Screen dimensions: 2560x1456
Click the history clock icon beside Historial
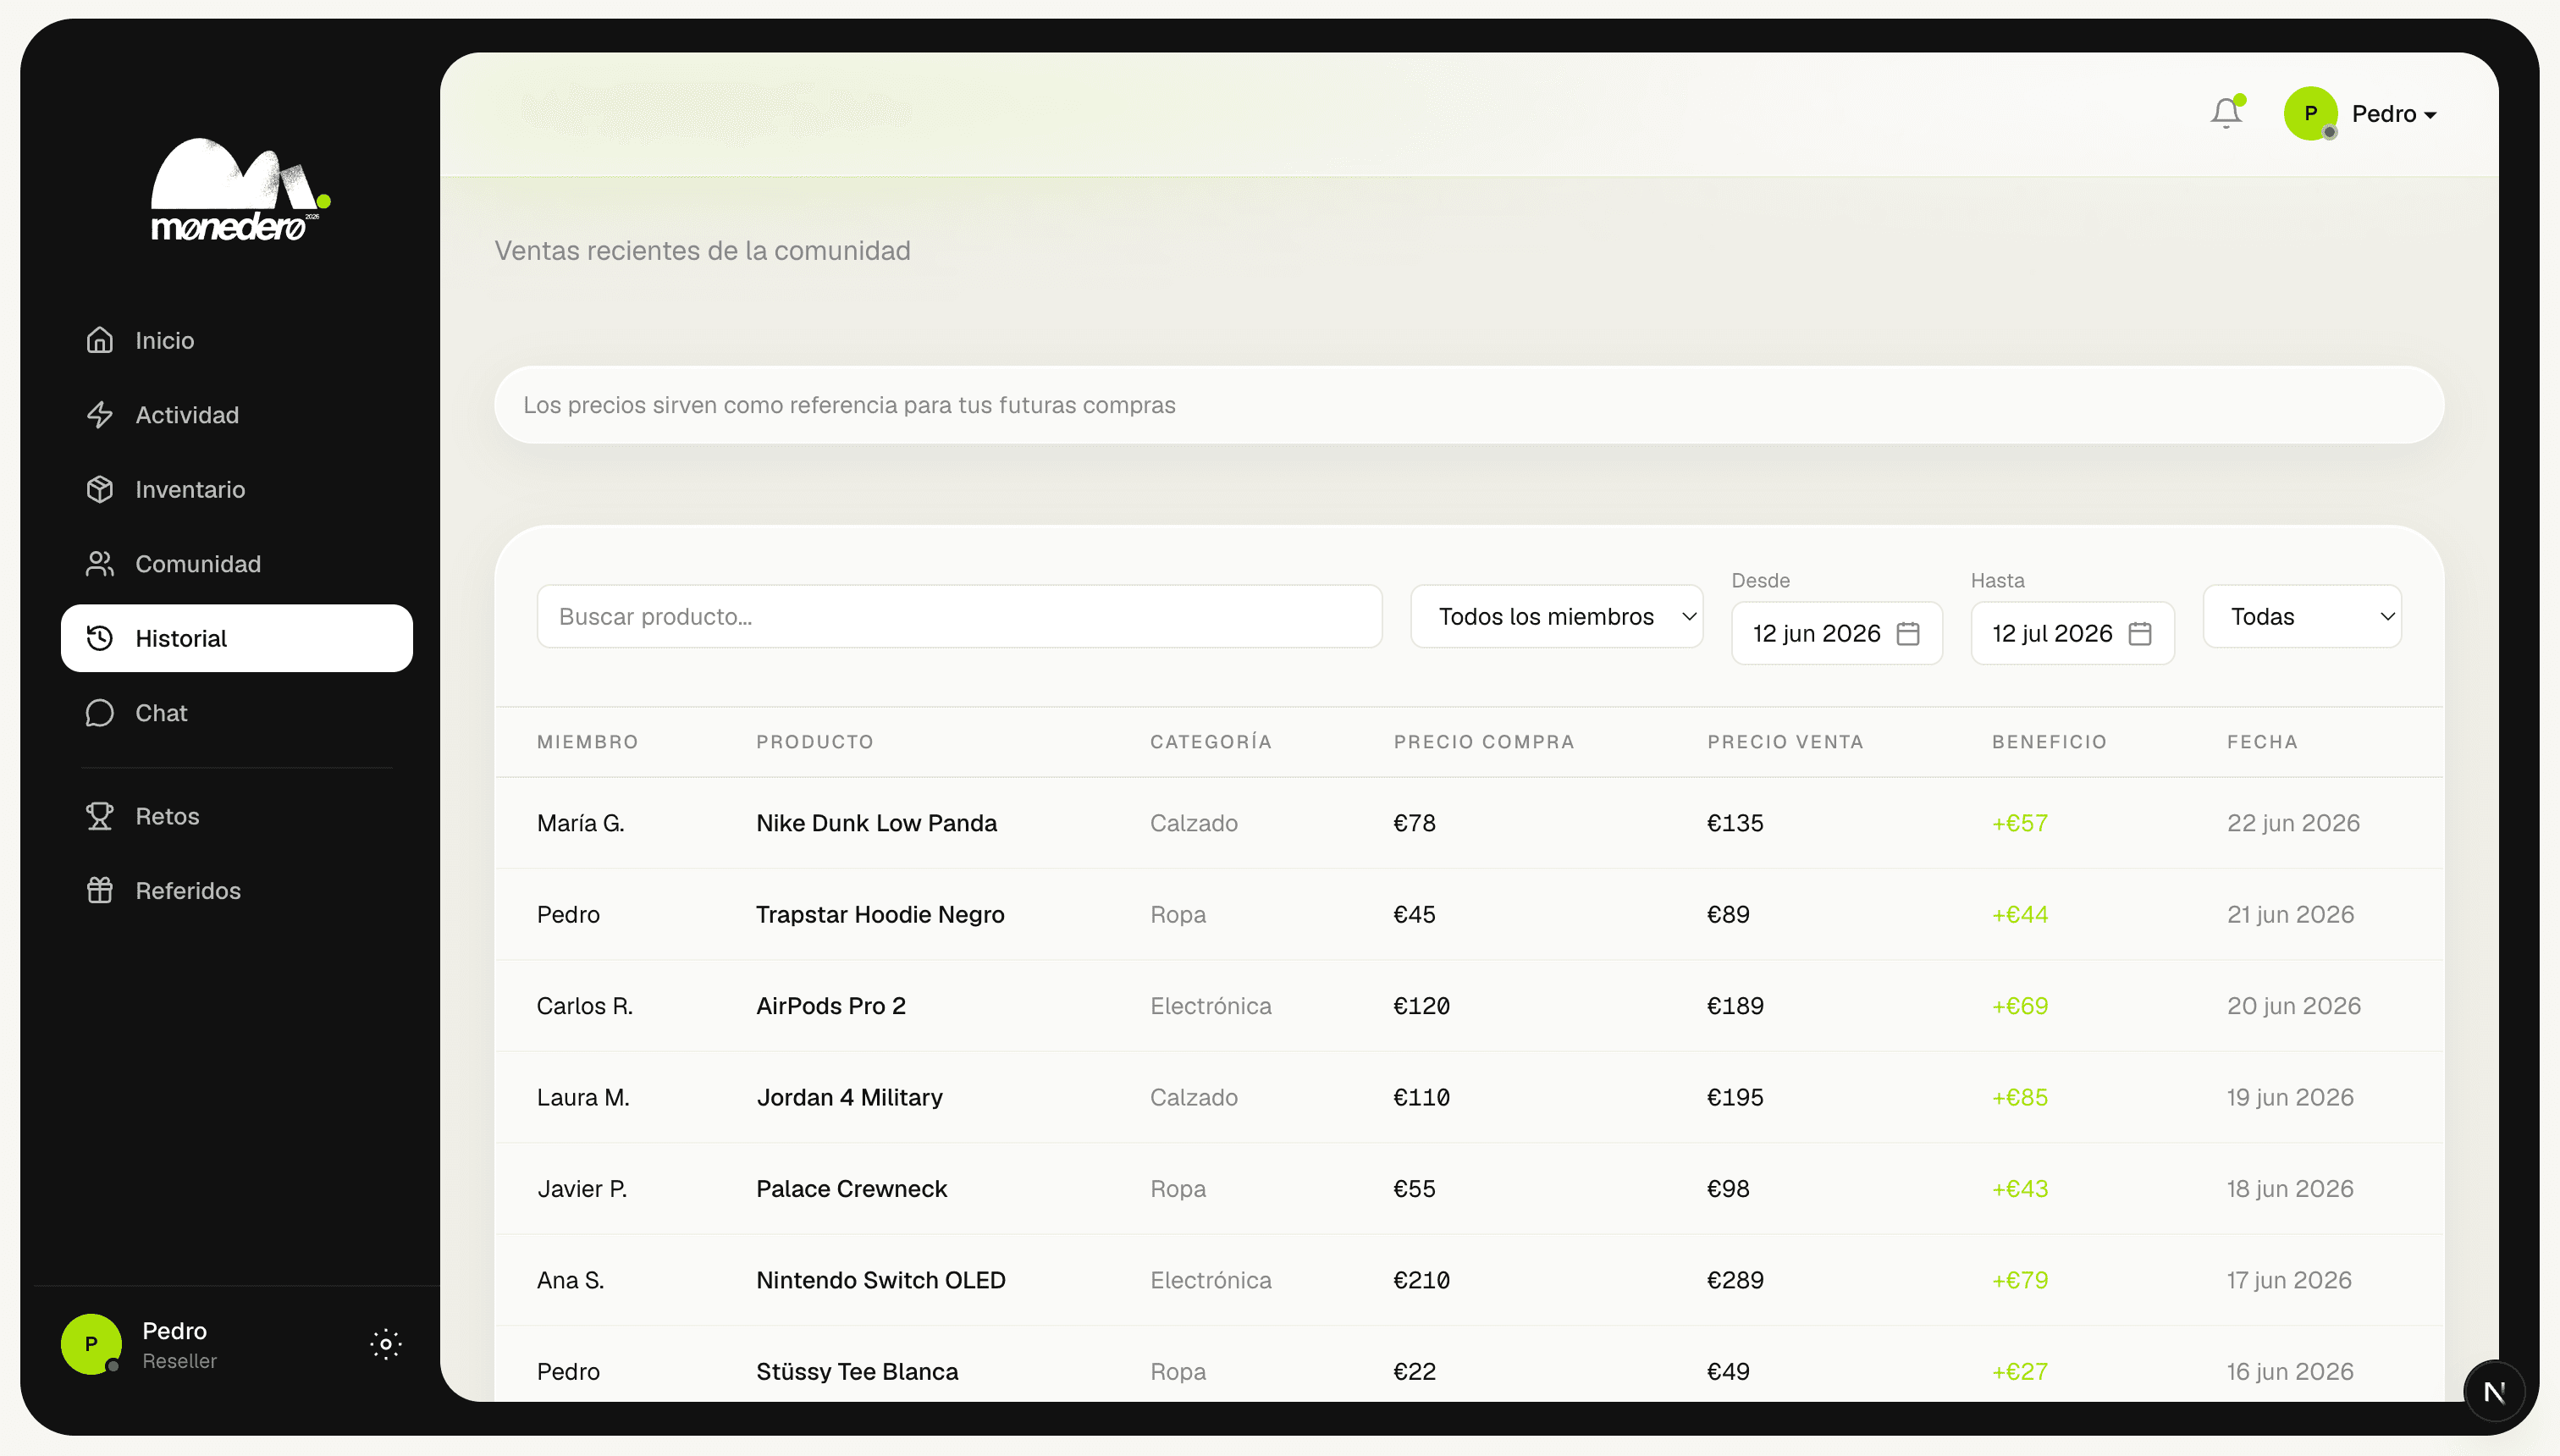(x=100, y=638)
